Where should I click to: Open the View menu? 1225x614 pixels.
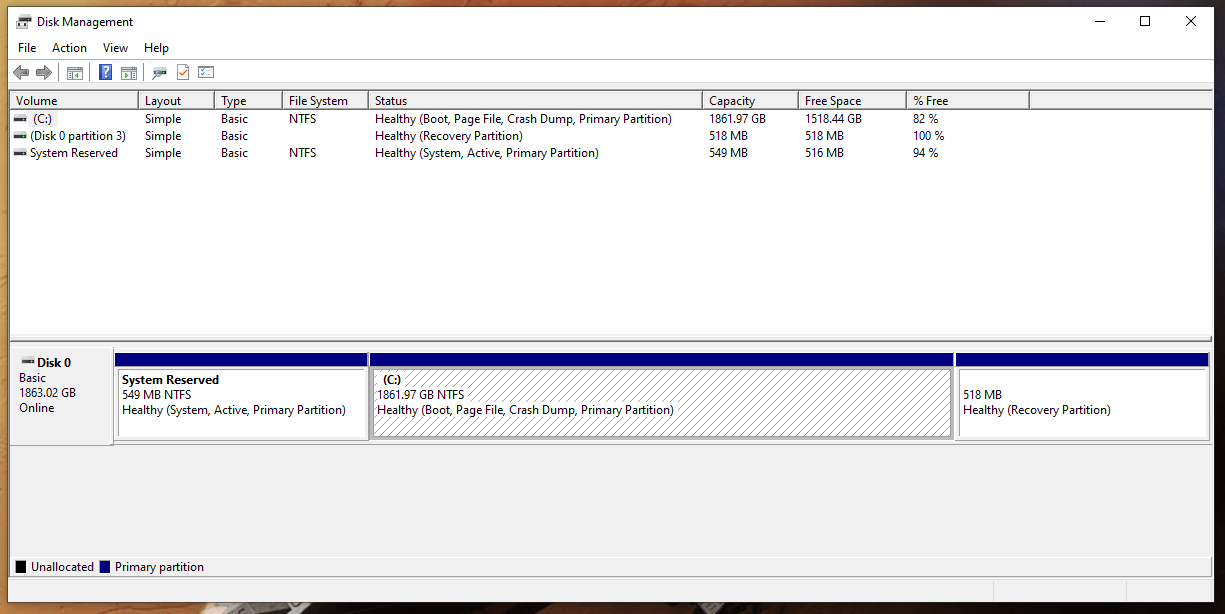pyautogui.click(x=115, y=47)
